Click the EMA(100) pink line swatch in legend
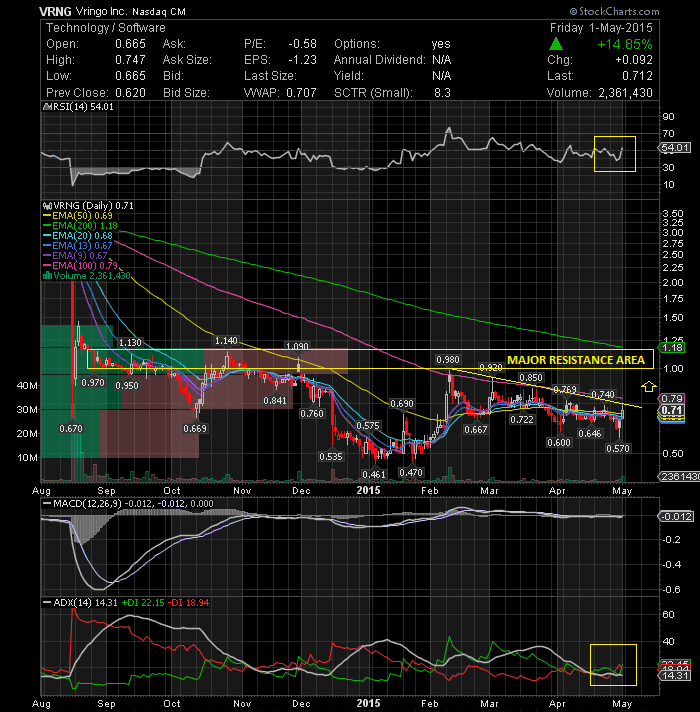Viewport: 700px width, 712px height. tap(47, 266)
